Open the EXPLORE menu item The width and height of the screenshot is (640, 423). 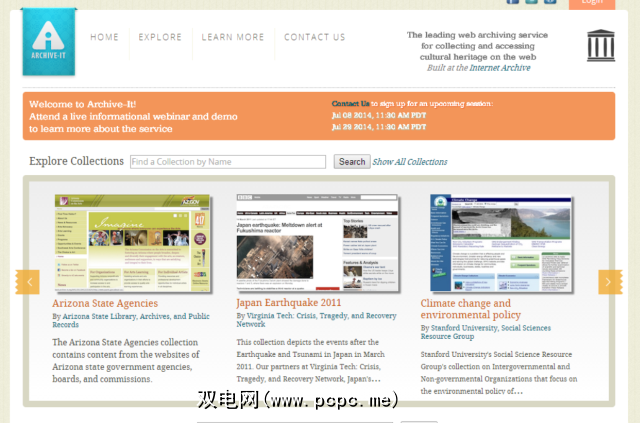(x=160, y=37)
